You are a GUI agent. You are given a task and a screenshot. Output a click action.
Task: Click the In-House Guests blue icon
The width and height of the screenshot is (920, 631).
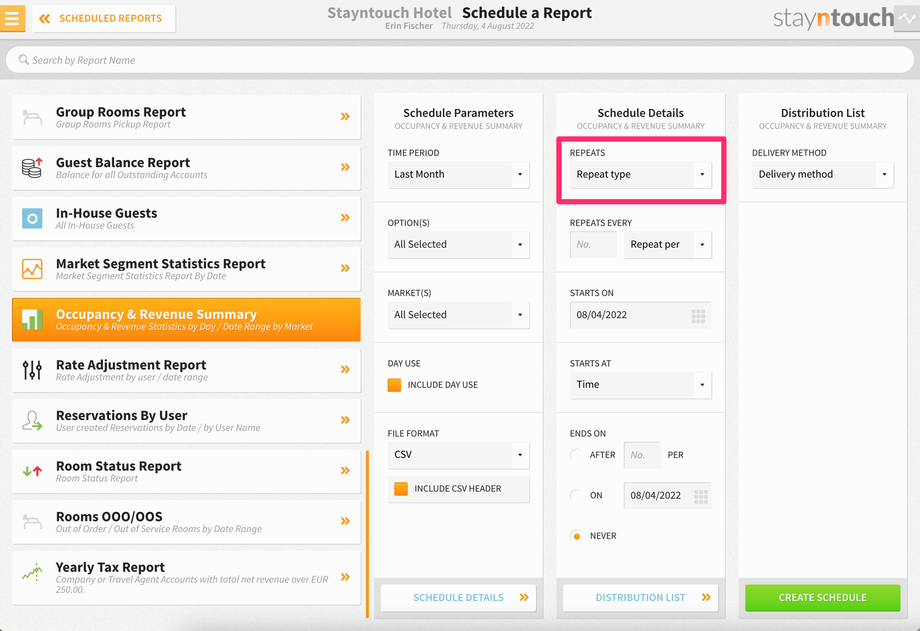(32, 218)
